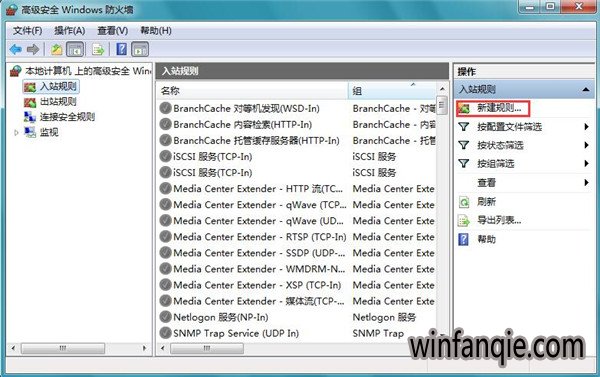Select rule BranchCache 托管缓存服务器(HTTP-In)
Screen dimensions: 600x377
256,141
